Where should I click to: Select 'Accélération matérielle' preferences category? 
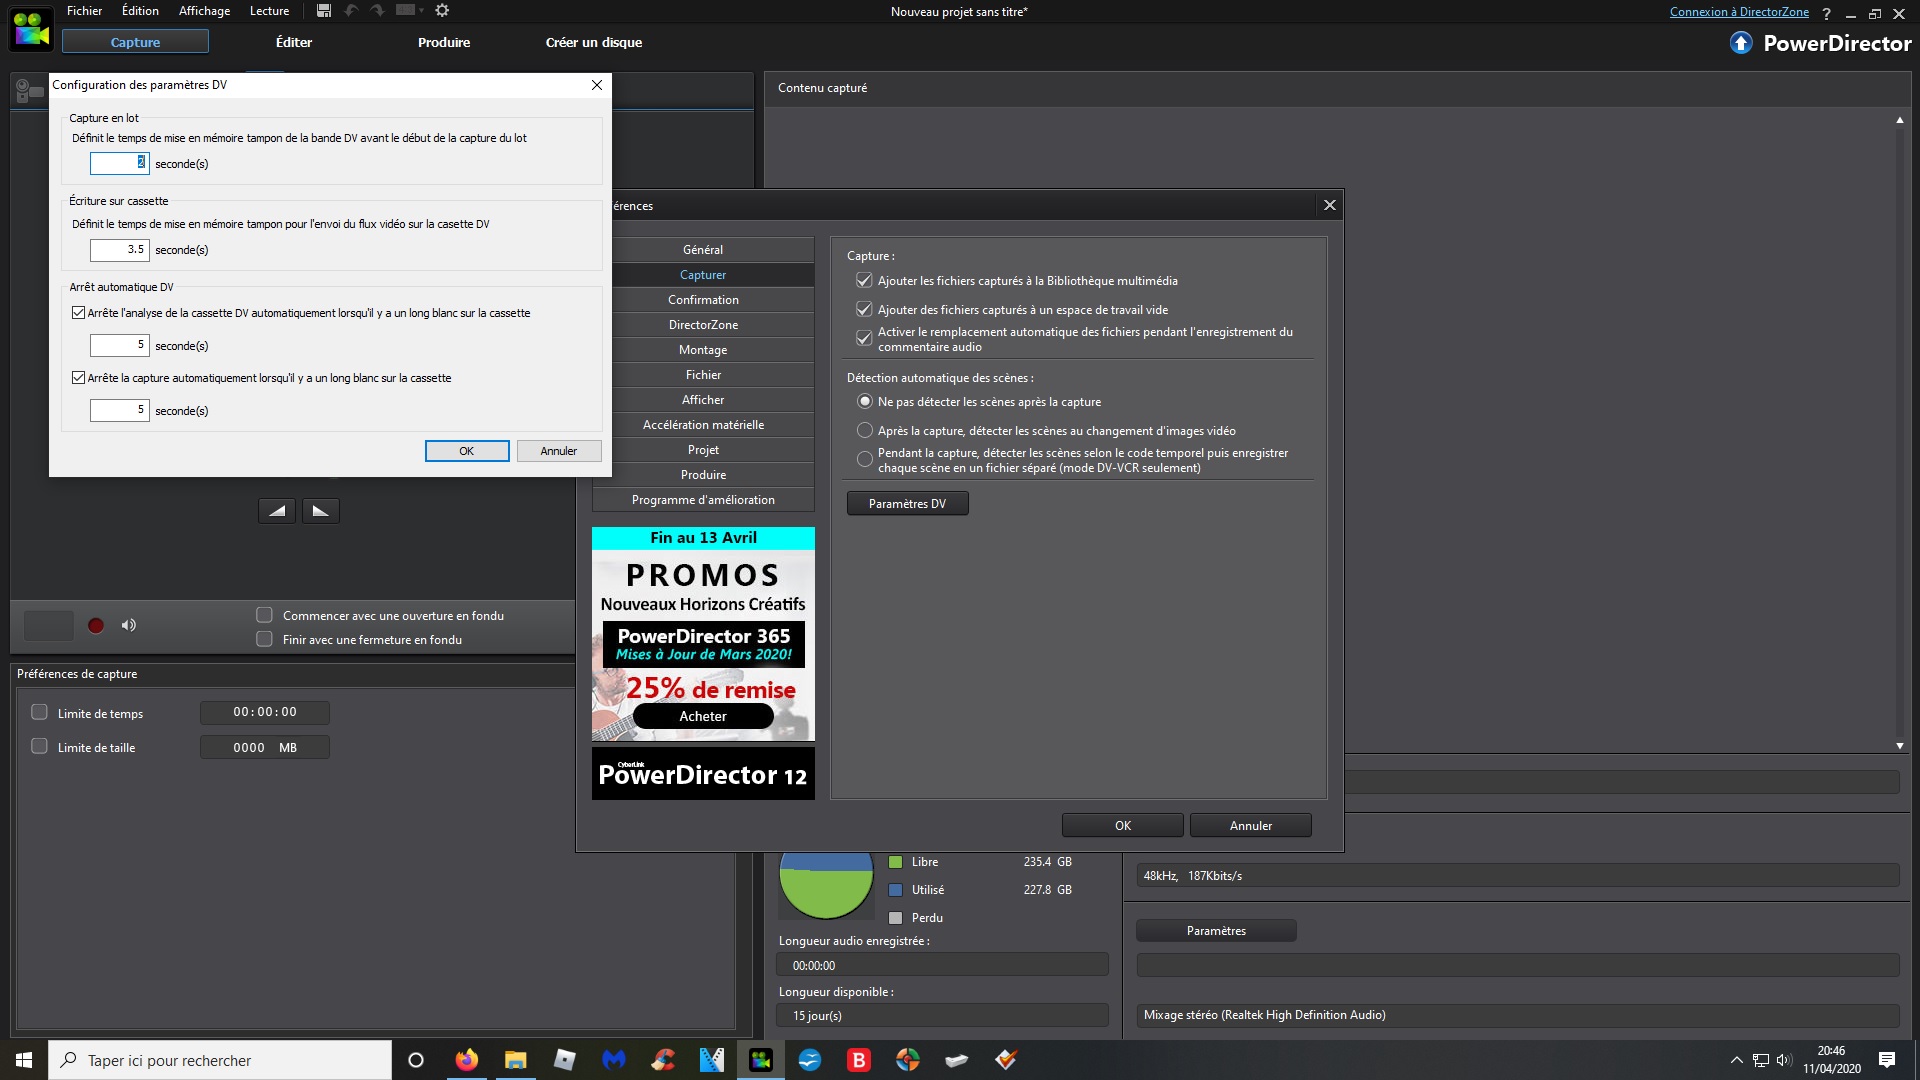pyautogui.click(x=703, y=425)
